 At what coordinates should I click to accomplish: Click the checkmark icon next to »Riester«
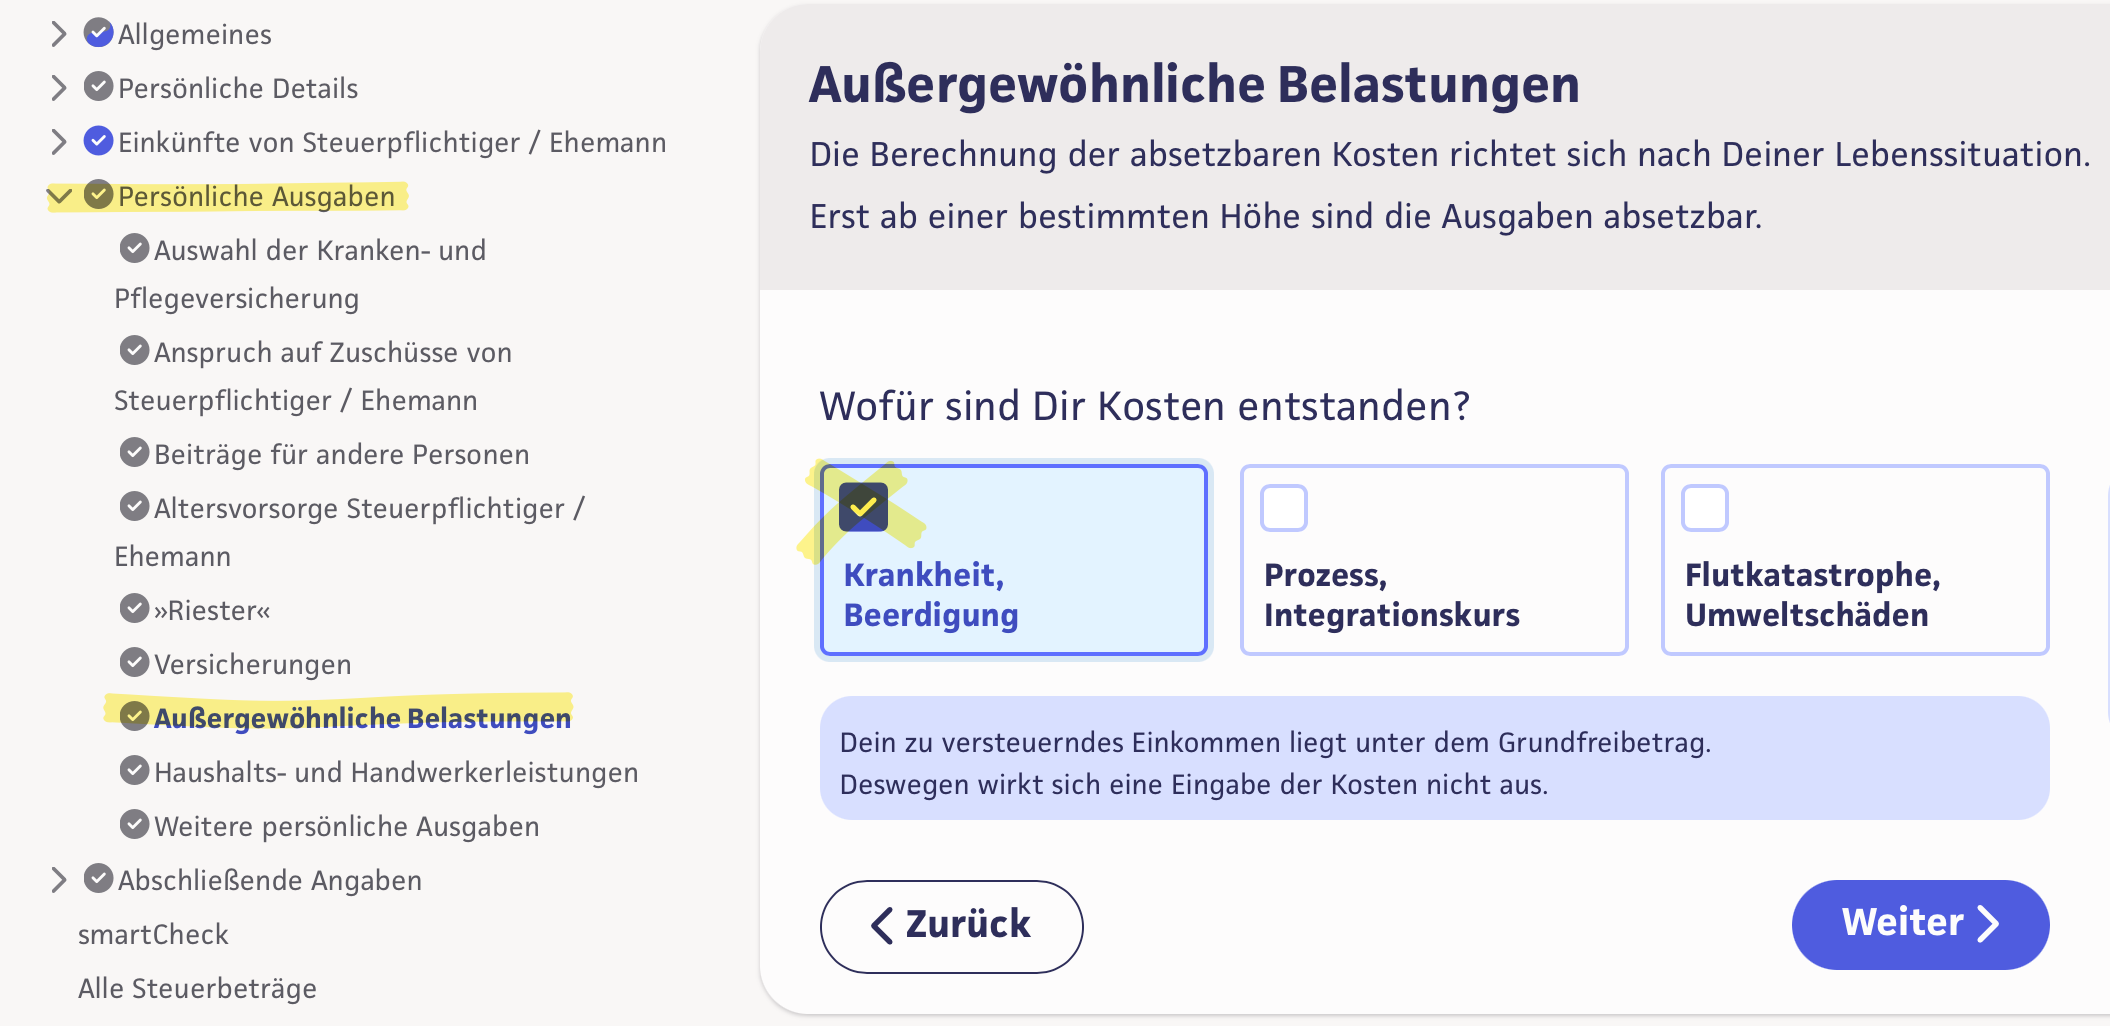pyautogui.click(x=134, y=608)
